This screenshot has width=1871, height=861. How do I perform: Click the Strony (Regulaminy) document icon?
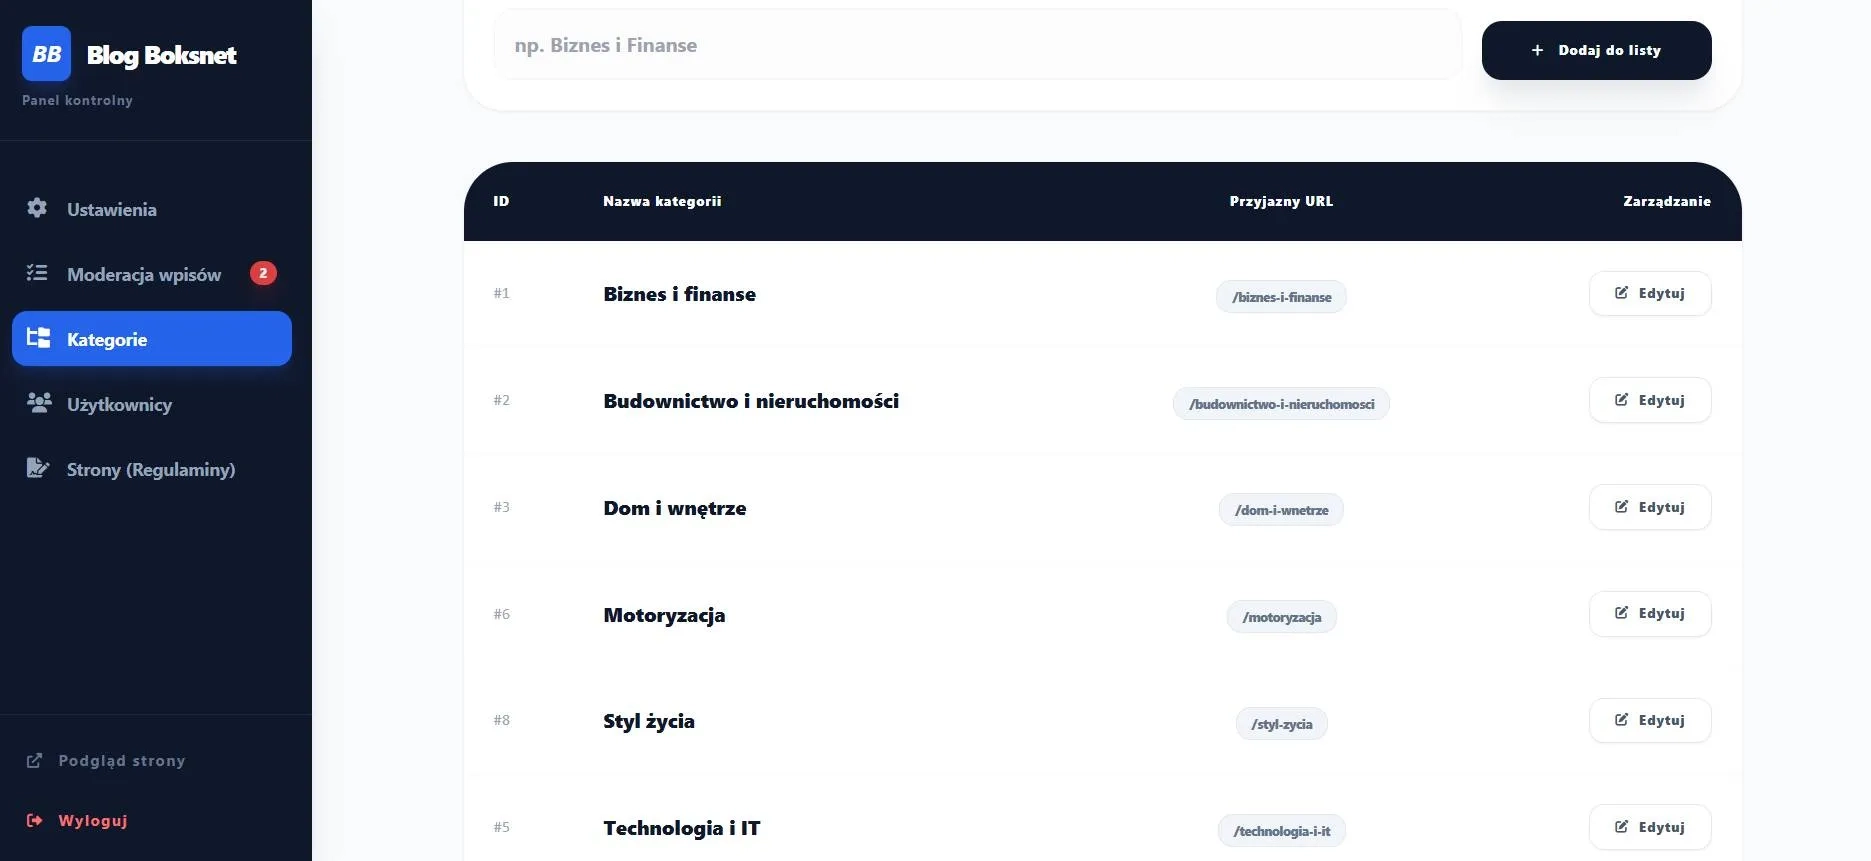[38, 468]
